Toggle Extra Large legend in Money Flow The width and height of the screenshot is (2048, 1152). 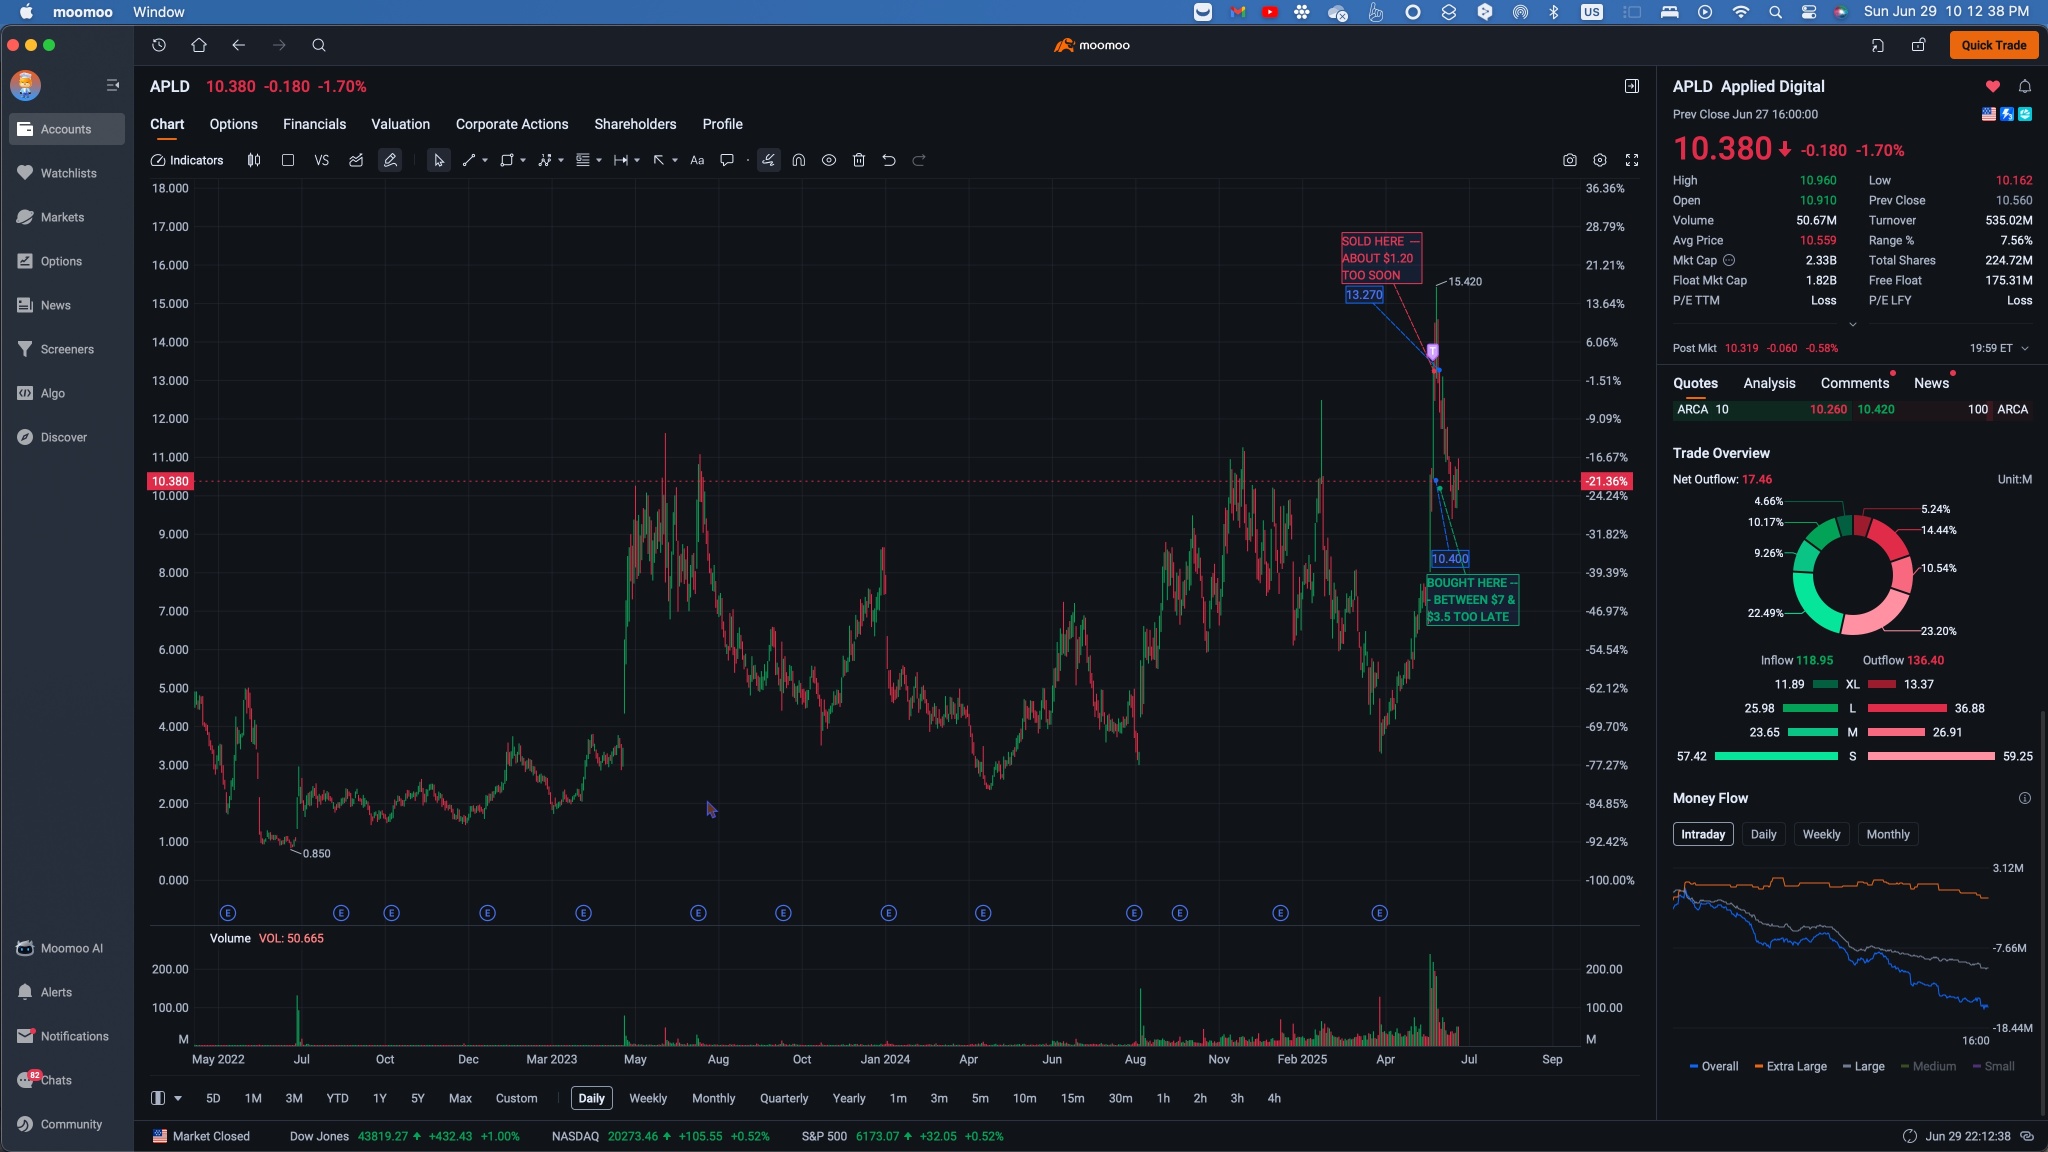click(x=1790, y=1066)
